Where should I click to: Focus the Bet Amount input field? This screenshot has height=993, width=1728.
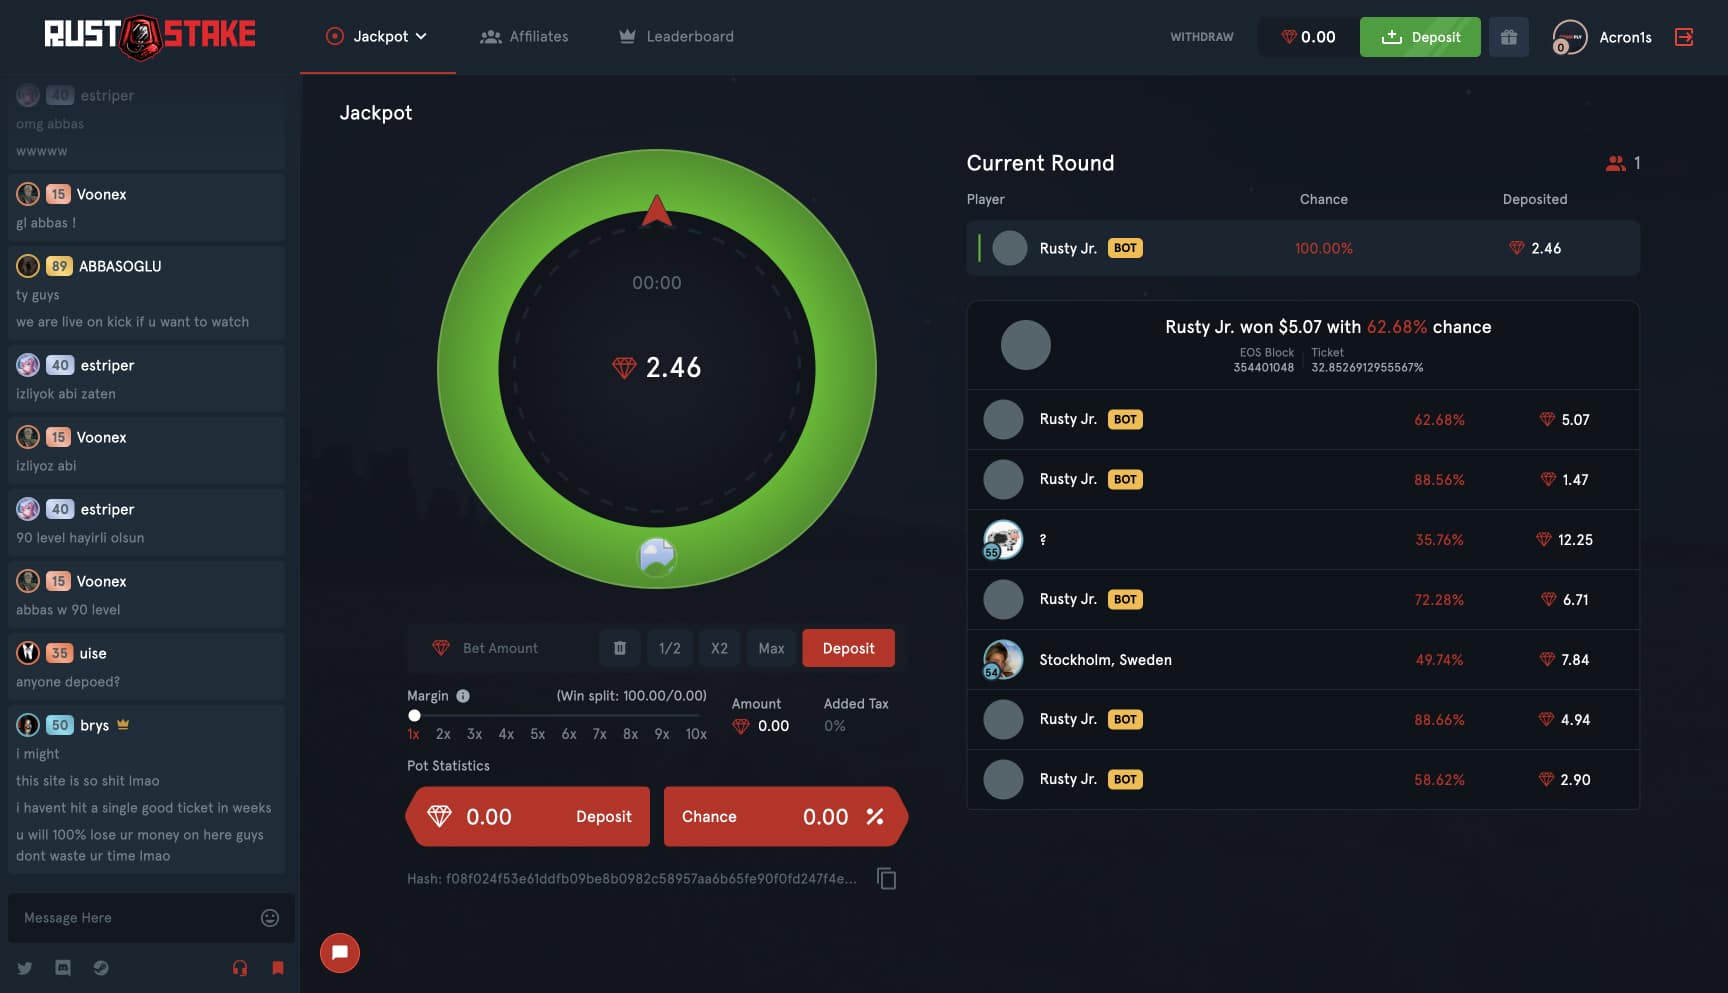click(x=520, y=648)
